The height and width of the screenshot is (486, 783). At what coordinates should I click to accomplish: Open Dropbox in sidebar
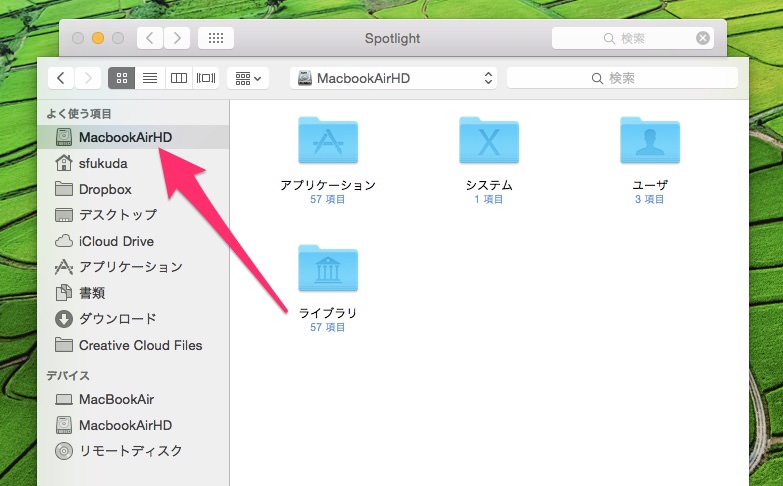click(x=133, y=189)
